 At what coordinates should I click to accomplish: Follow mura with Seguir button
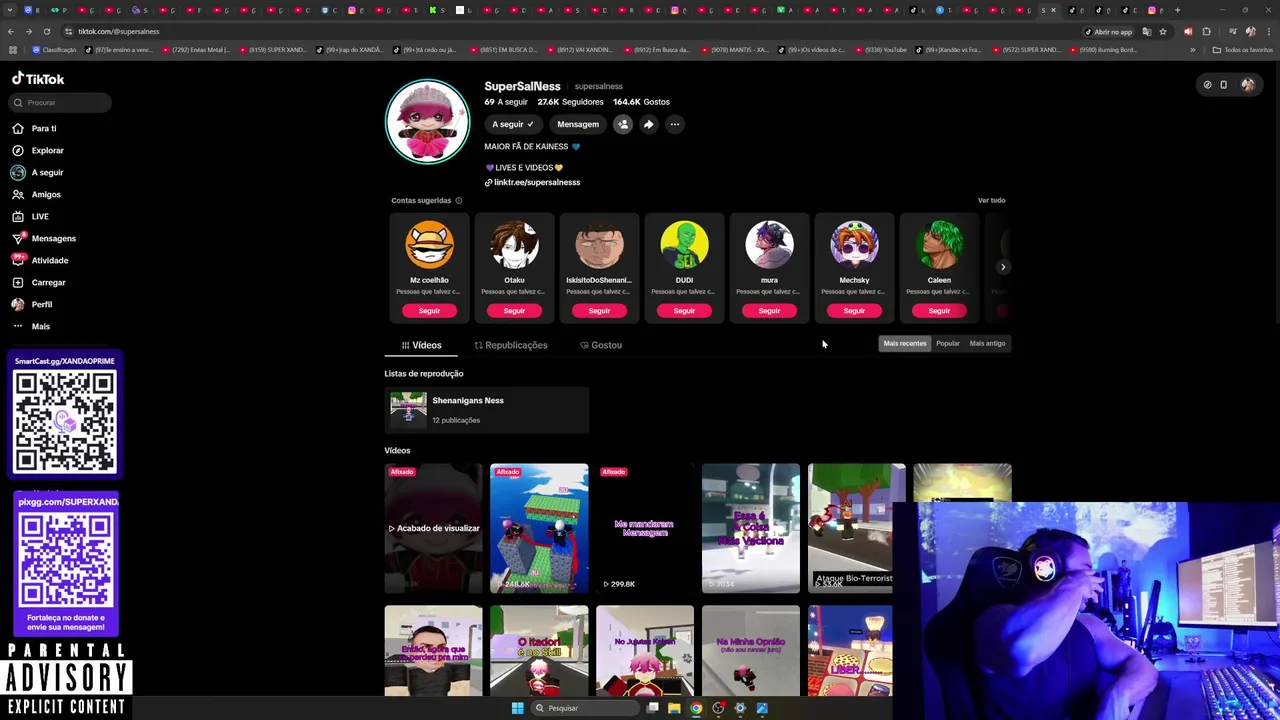(769, 310)
